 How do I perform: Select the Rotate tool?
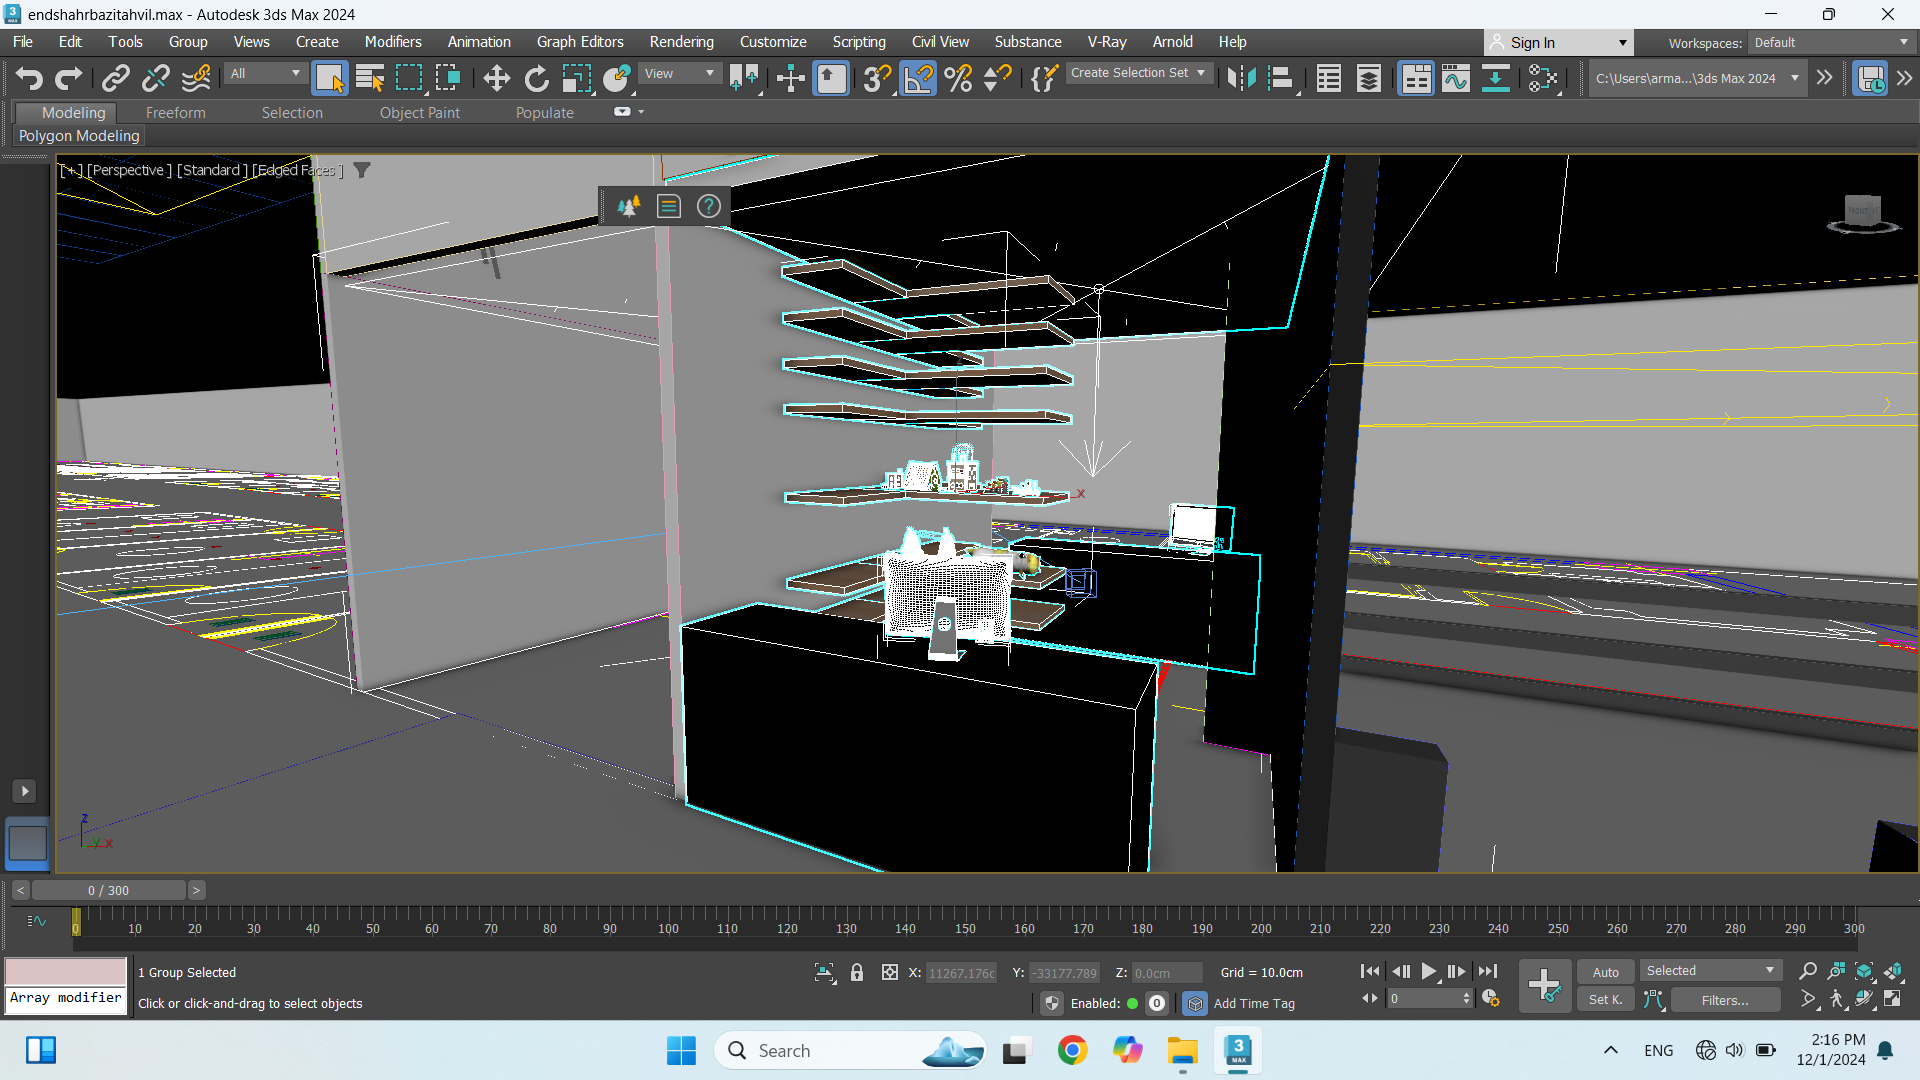537,78
